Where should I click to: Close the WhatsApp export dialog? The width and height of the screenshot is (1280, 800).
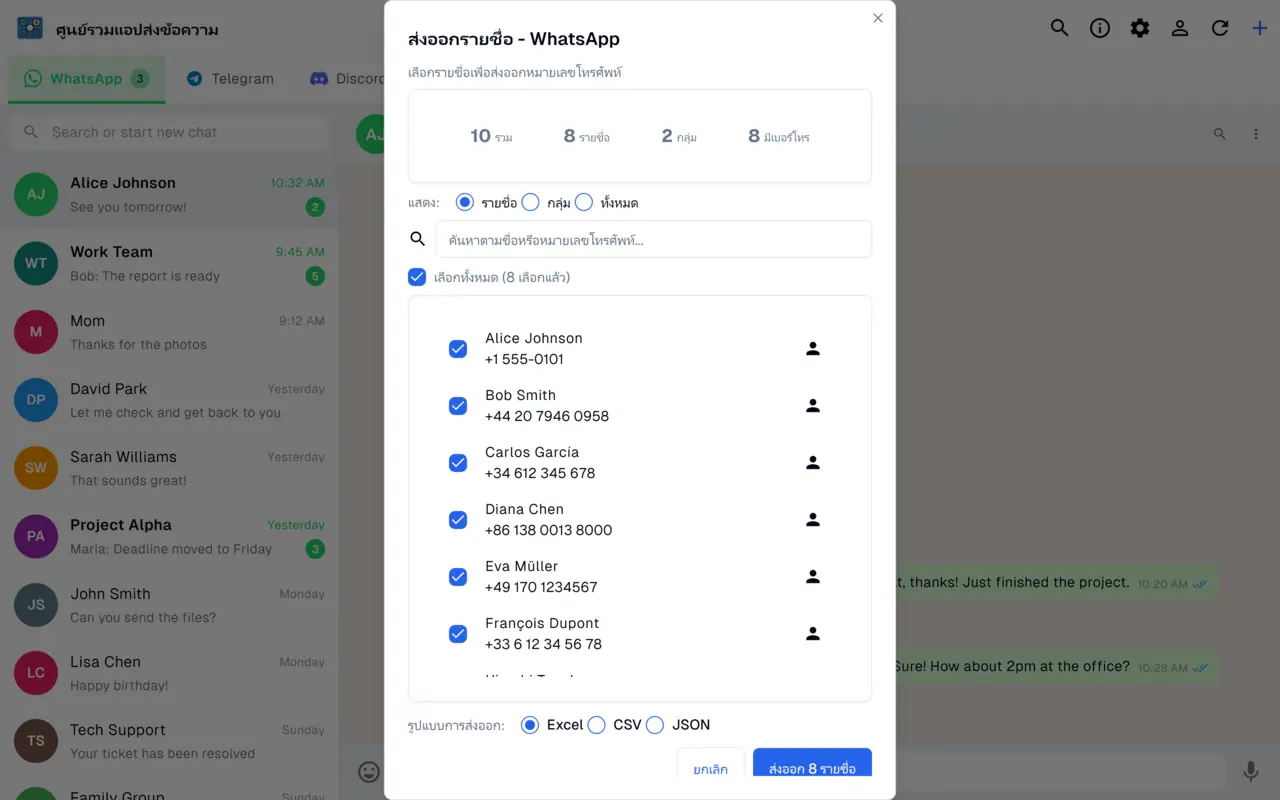[878, 18]
